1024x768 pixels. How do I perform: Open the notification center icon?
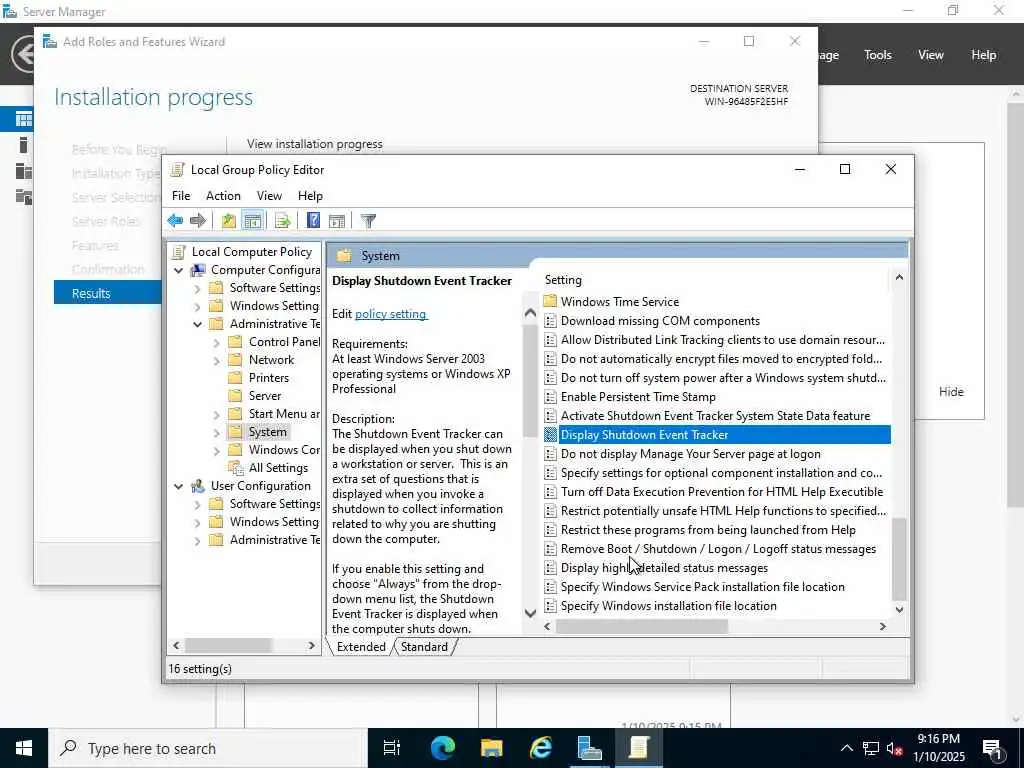(993, 749)
